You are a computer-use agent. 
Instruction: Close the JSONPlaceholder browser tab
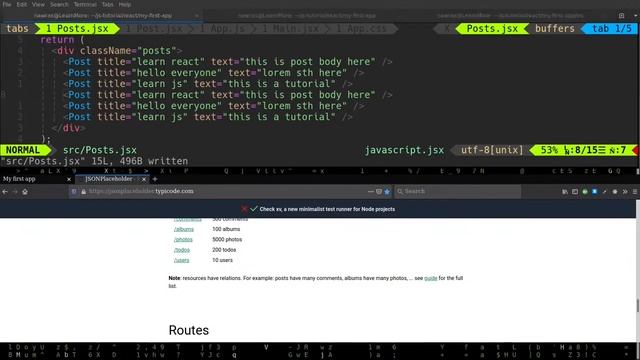click(x=144, y=179)
